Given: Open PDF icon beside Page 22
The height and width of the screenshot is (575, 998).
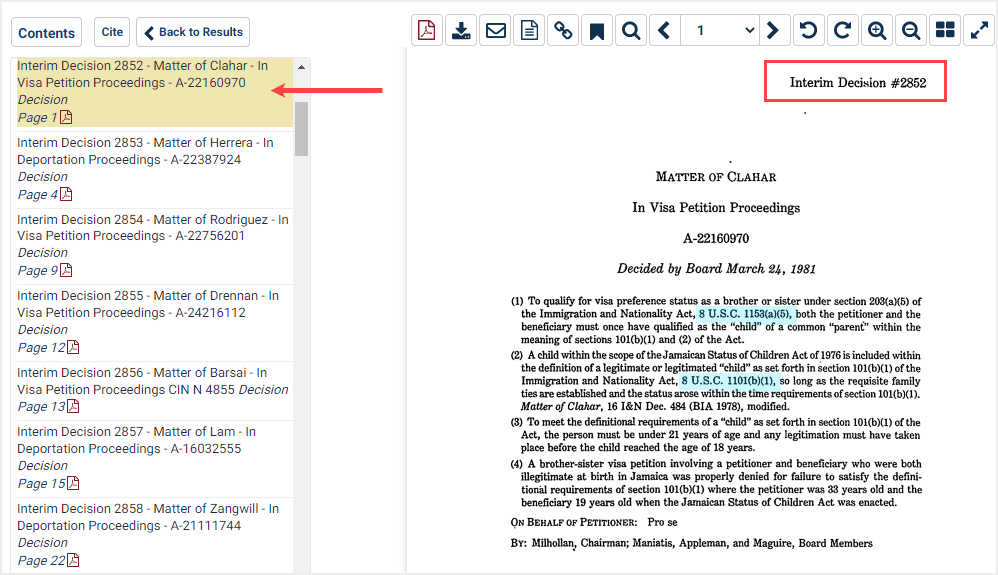Looking at the screenshot, I should (73, 560).
